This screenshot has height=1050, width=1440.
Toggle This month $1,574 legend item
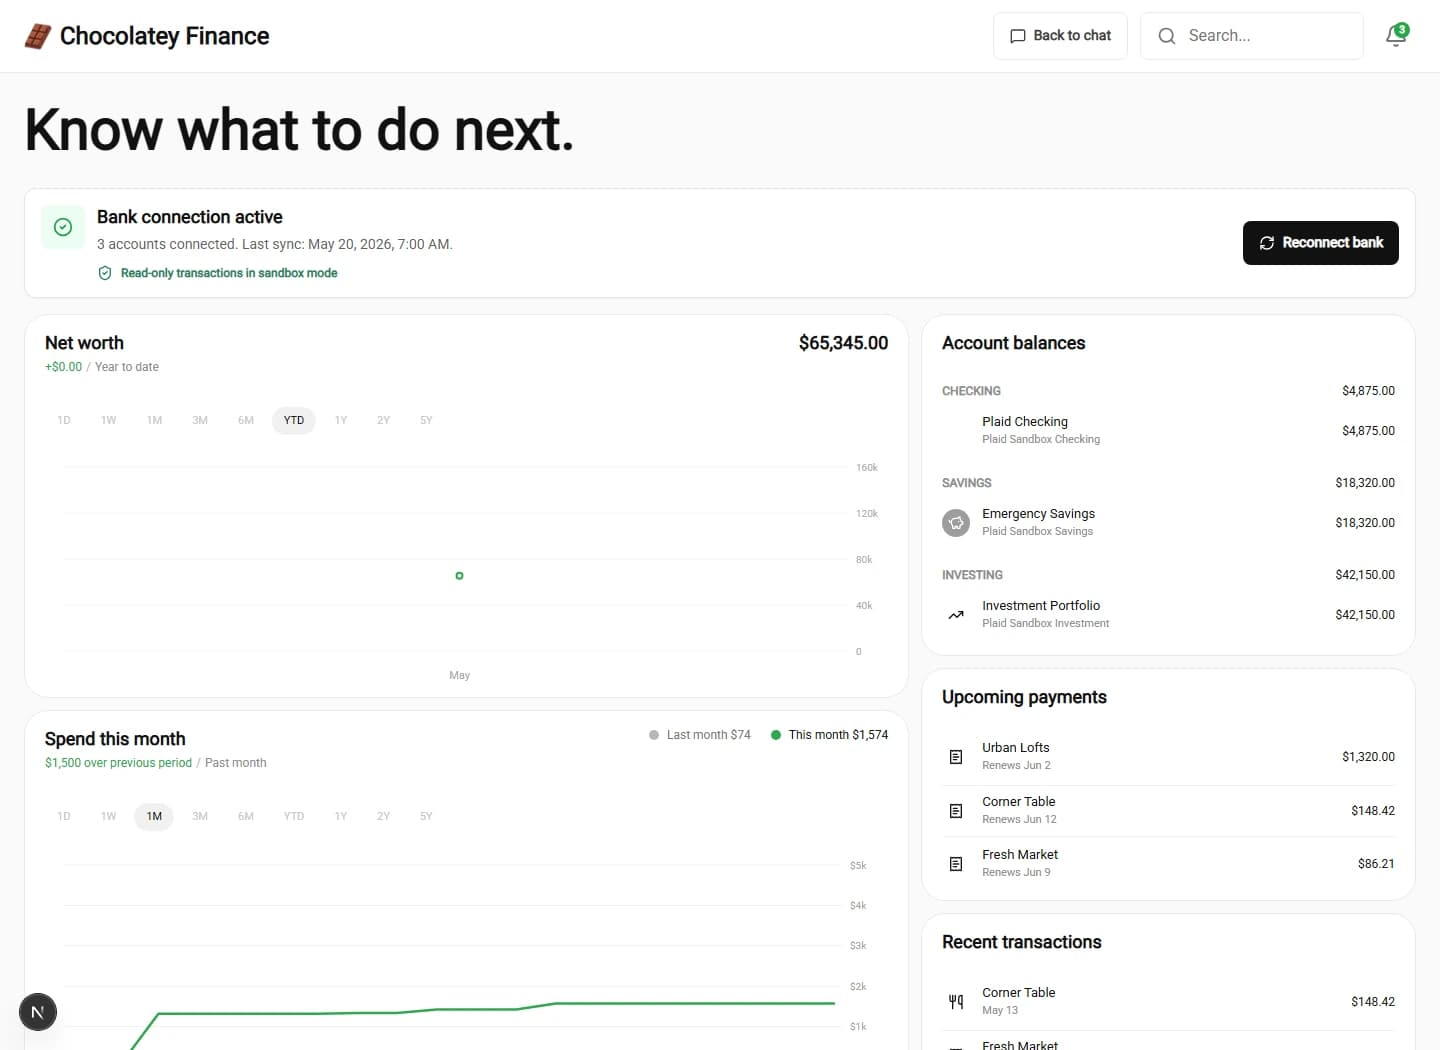pyautogui.click(x=829, y=735)
